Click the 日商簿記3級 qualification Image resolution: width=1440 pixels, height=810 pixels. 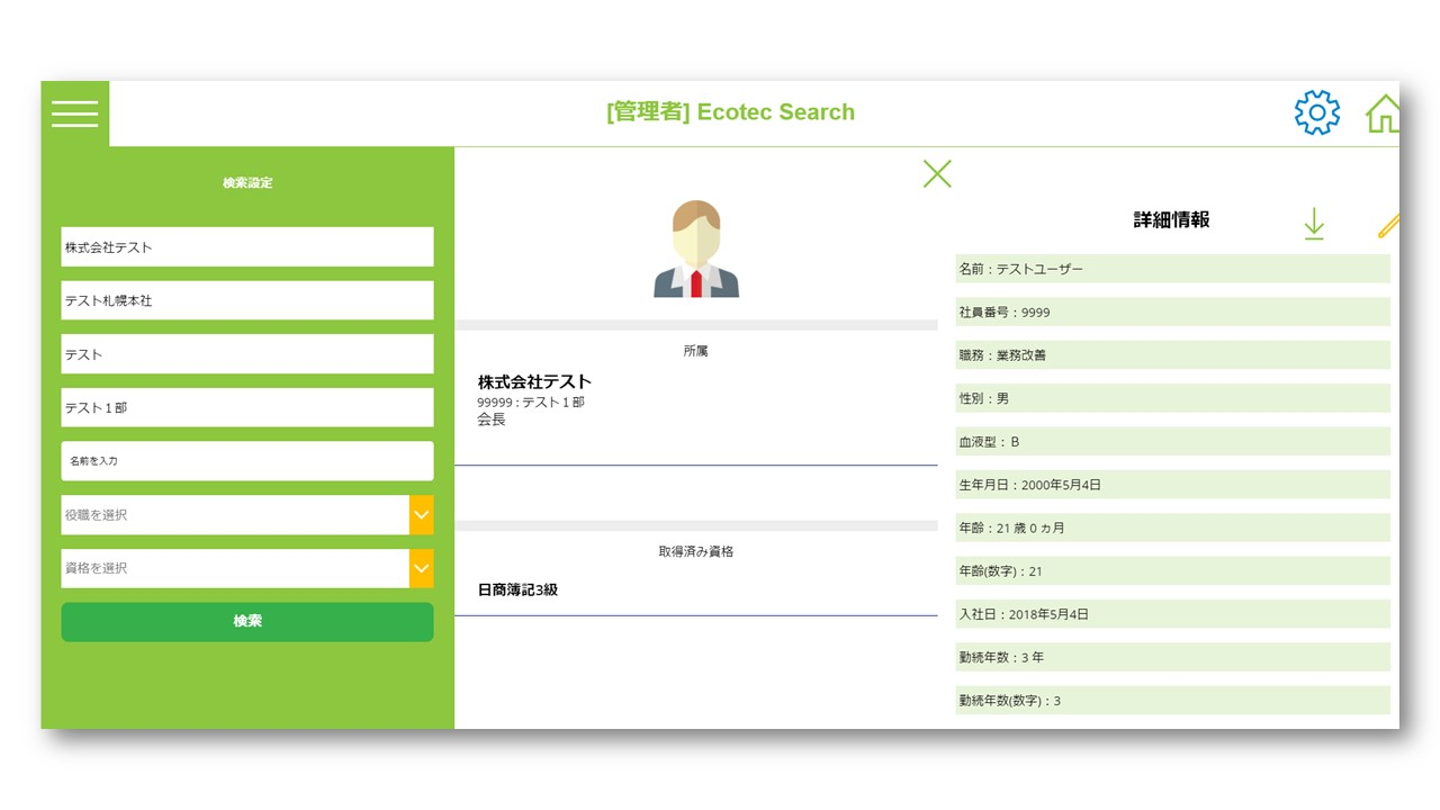[518, 590]
